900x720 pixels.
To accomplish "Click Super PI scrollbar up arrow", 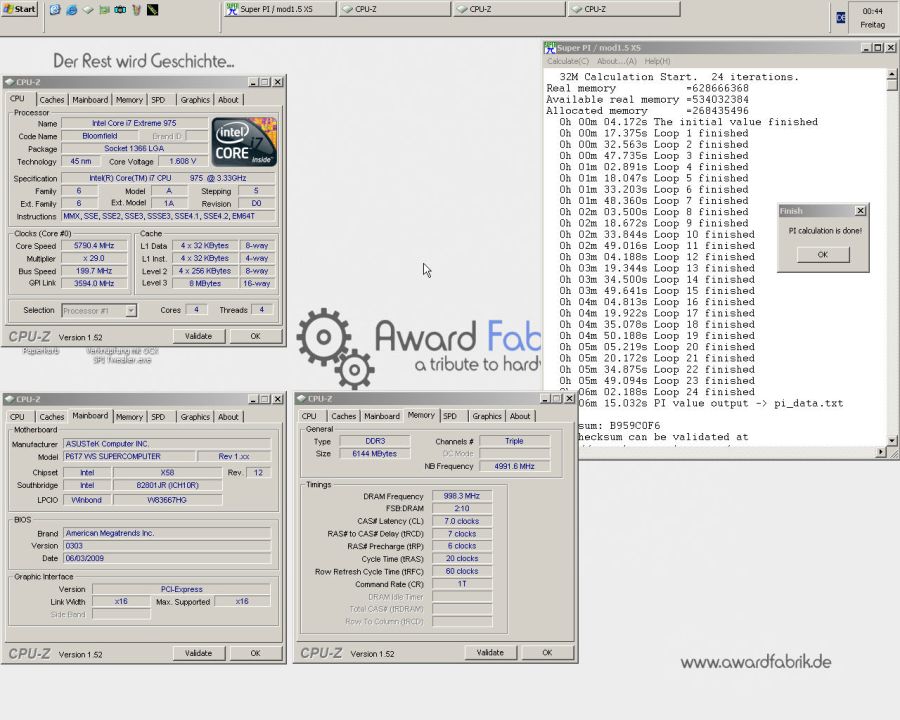I will click(891, 74).
